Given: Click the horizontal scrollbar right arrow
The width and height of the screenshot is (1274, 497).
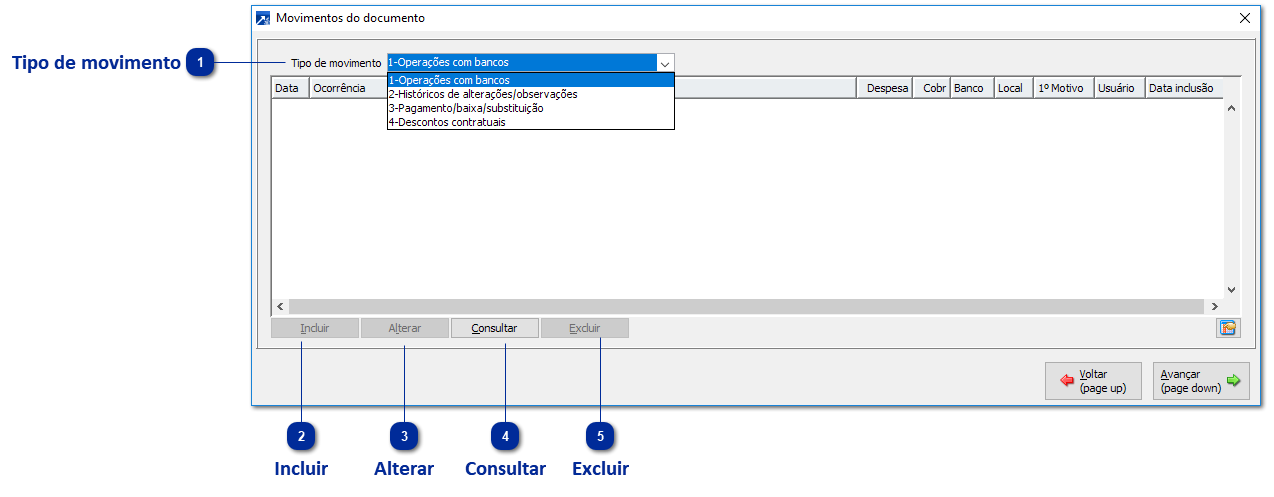Looking at the screenshot, I should (x=1215, y=306).
